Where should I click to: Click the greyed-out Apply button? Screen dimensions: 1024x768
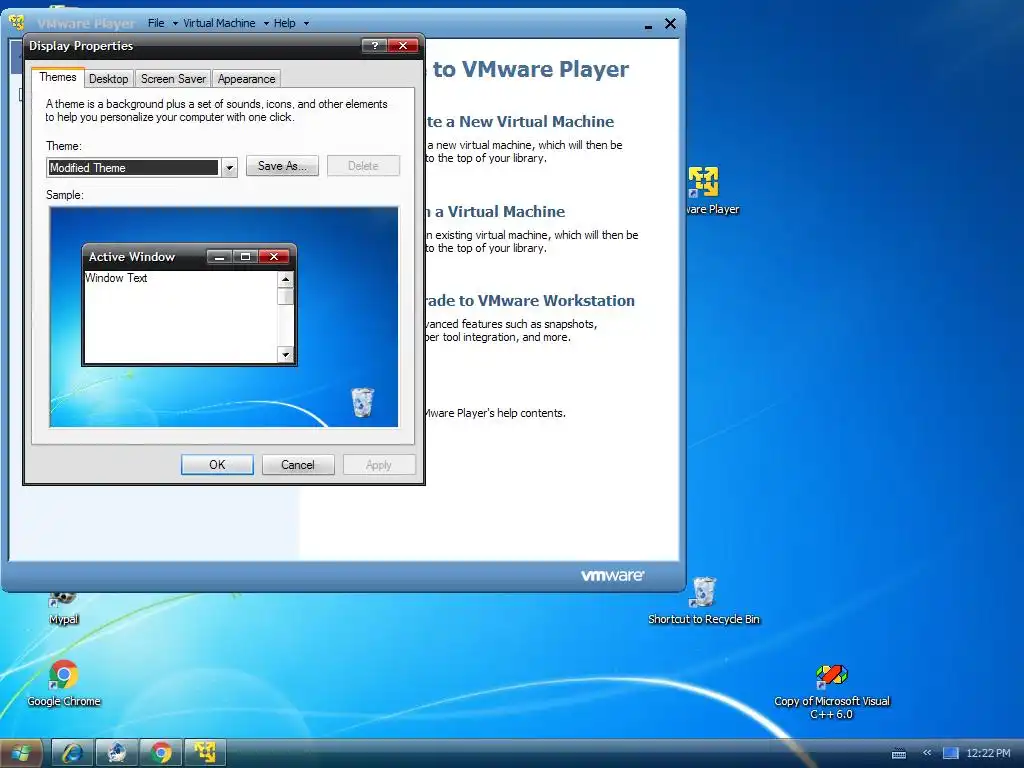(x=379, y=465)
